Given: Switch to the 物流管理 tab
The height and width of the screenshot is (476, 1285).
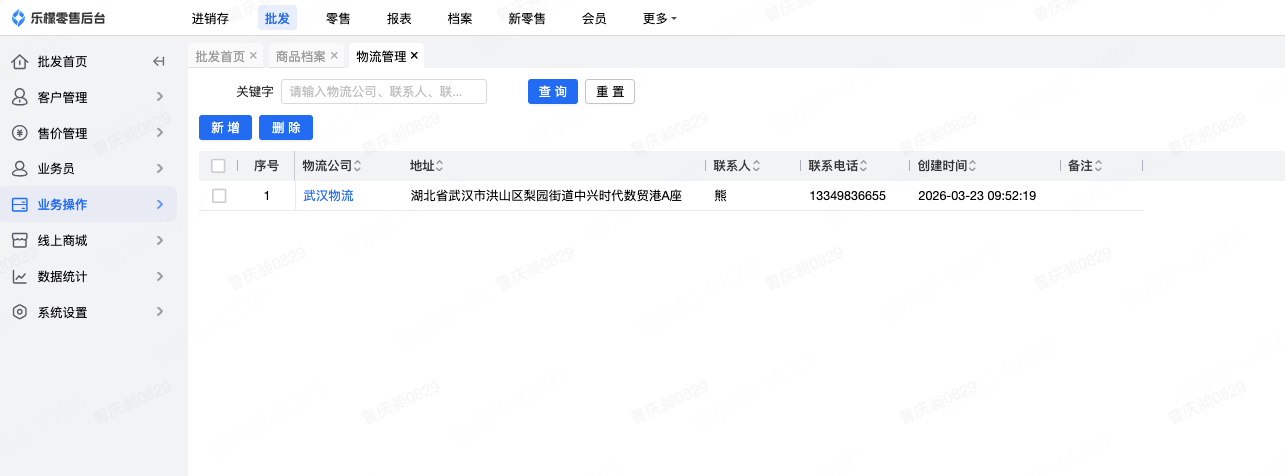Looking at the screenshot, I should pyautogui.click(x=381, y=56).
